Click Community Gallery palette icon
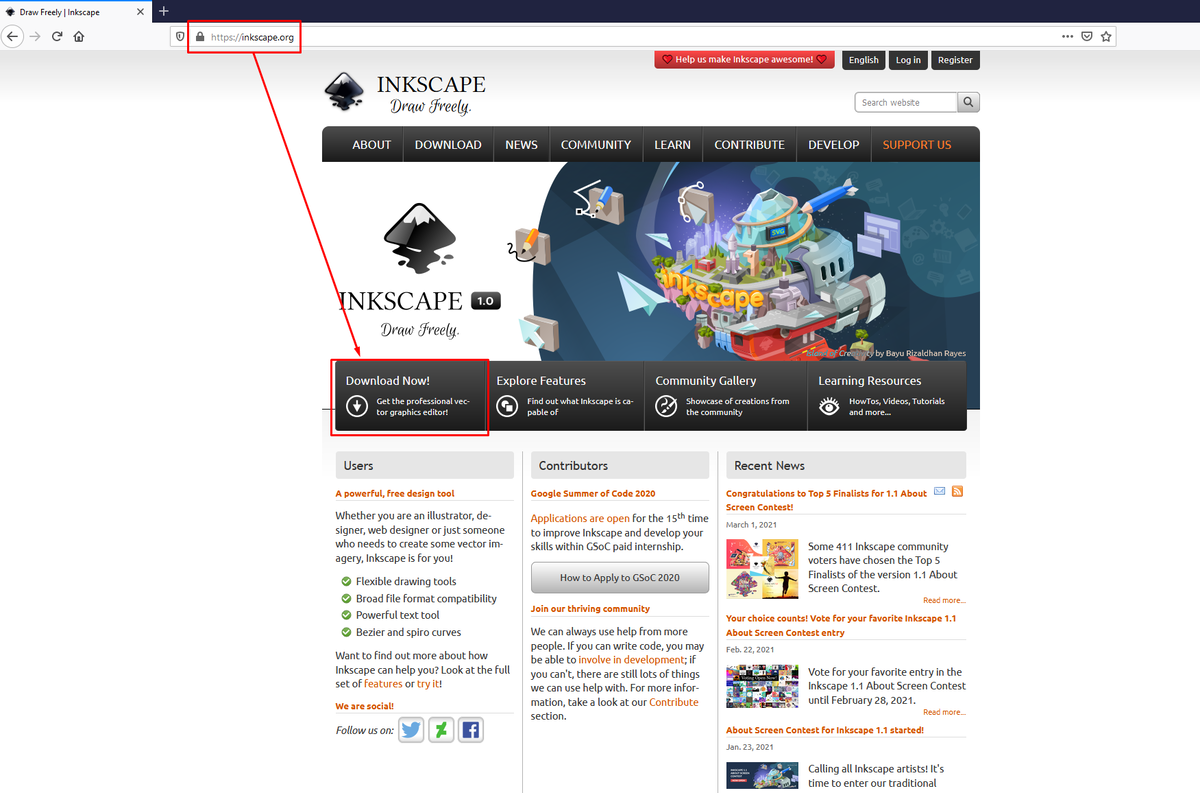Screen dimensions: 1200x793 [x=666, y=406]
